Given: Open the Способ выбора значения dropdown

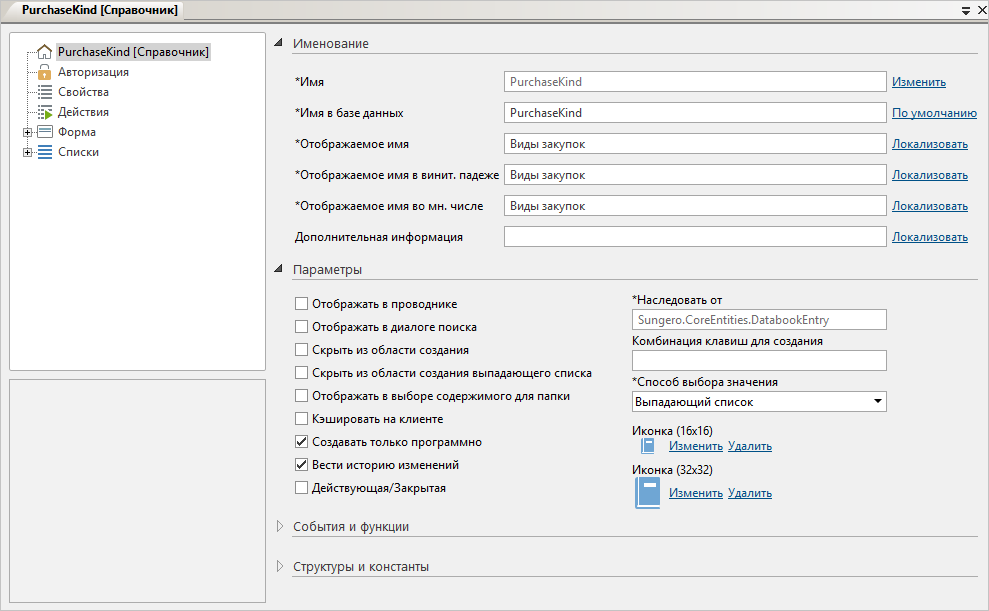Looking at the screenshot, I should tap(877, 402).
